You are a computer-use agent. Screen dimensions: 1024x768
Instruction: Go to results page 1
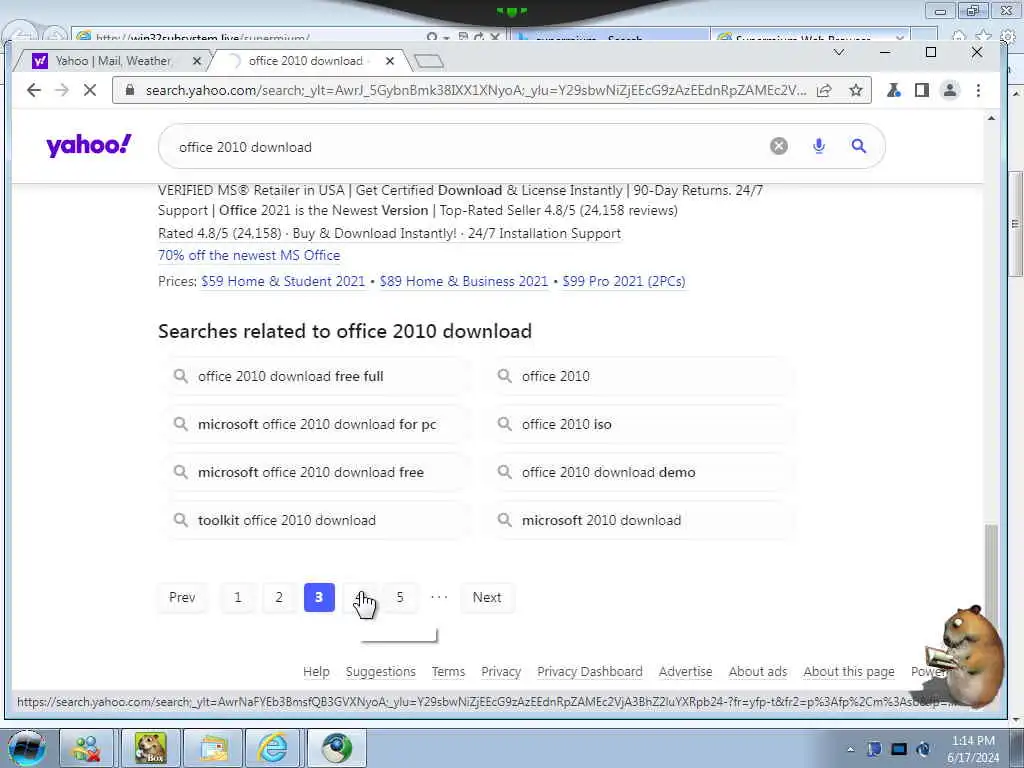pyautogui.click(x=238, y=598)
